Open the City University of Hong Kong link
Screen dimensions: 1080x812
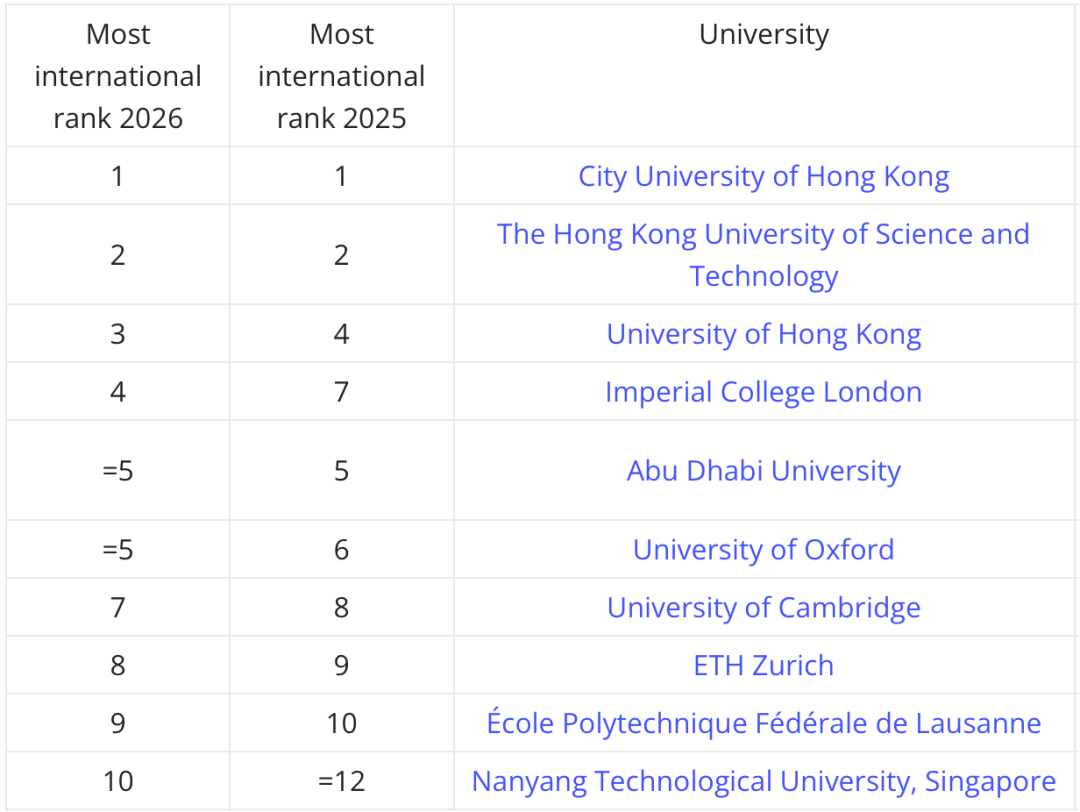click(x=763, y=177)
